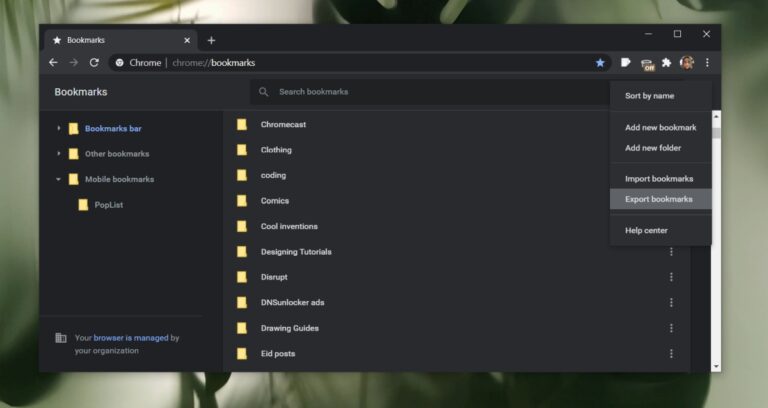Click the scrollbar up arrow
The height and width of the screenshot is (408, 768).
pyautogui.click(x=716, y=117)
